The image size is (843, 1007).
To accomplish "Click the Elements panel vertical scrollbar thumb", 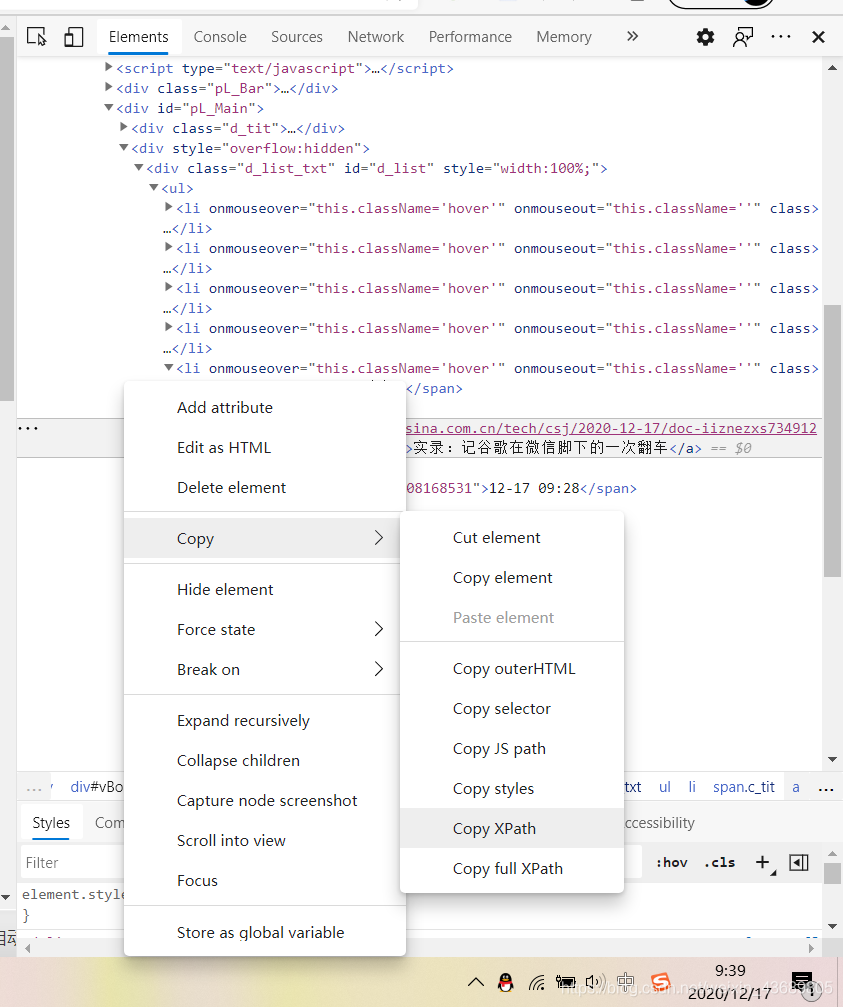I will click(x=832, y=442).
